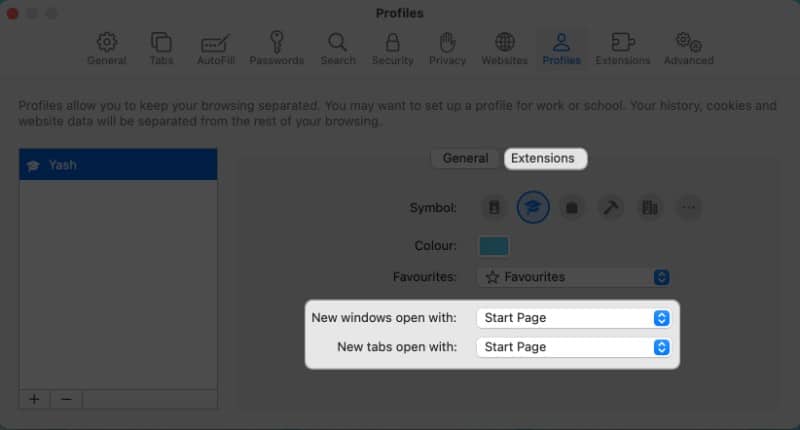Choose the hammer profile symbol
Image resolution: width=800 pixels, height=430 pixels.
[611, 208]
